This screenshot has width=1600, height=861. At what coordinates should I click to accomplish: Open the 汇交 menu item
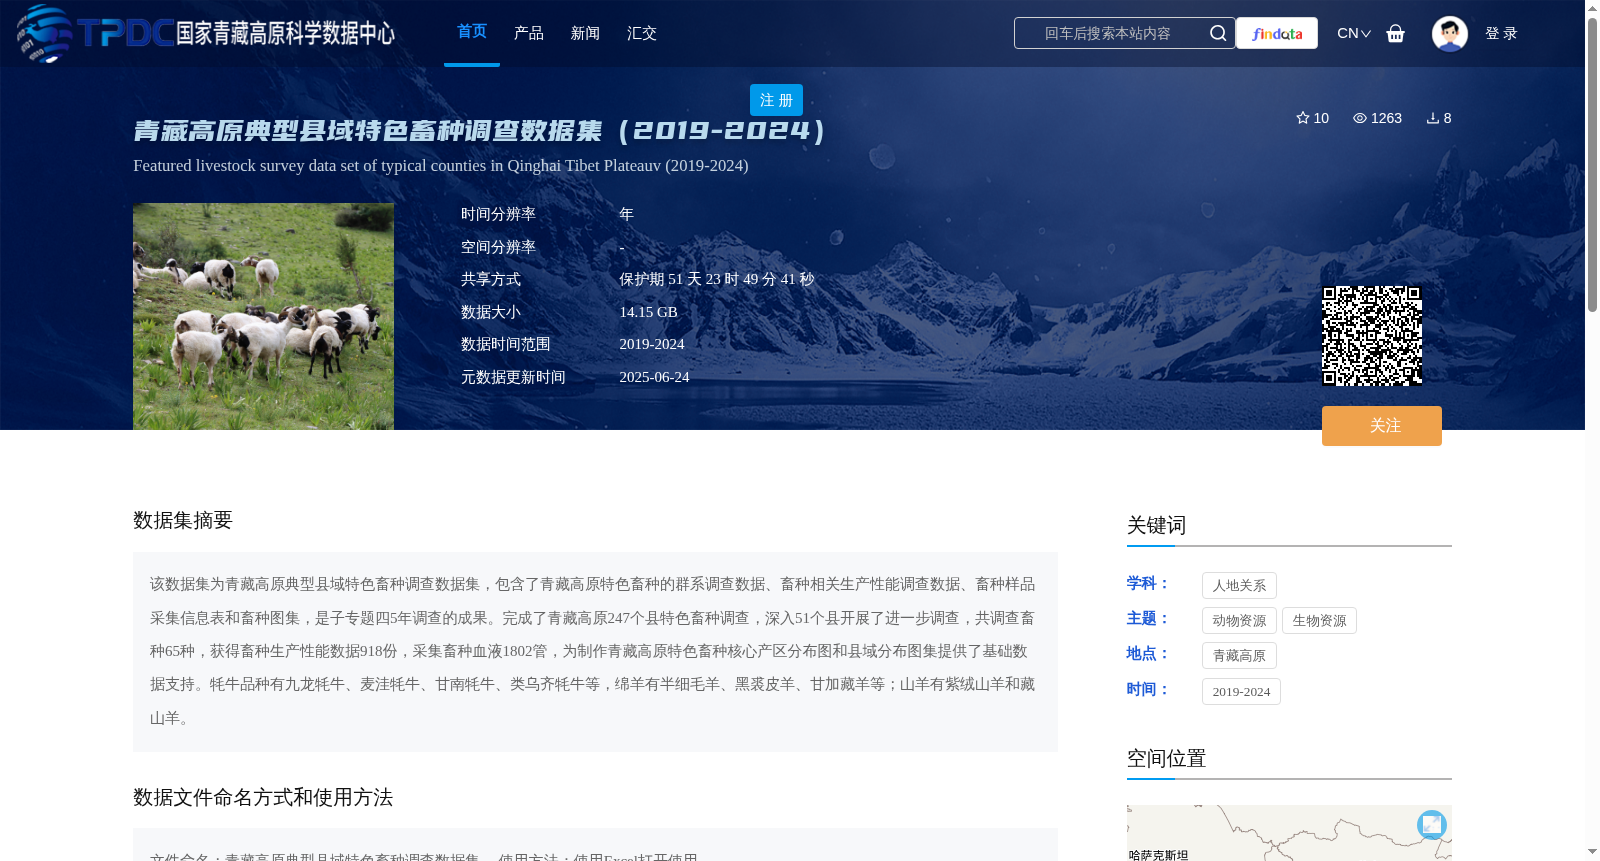(642, 33)
